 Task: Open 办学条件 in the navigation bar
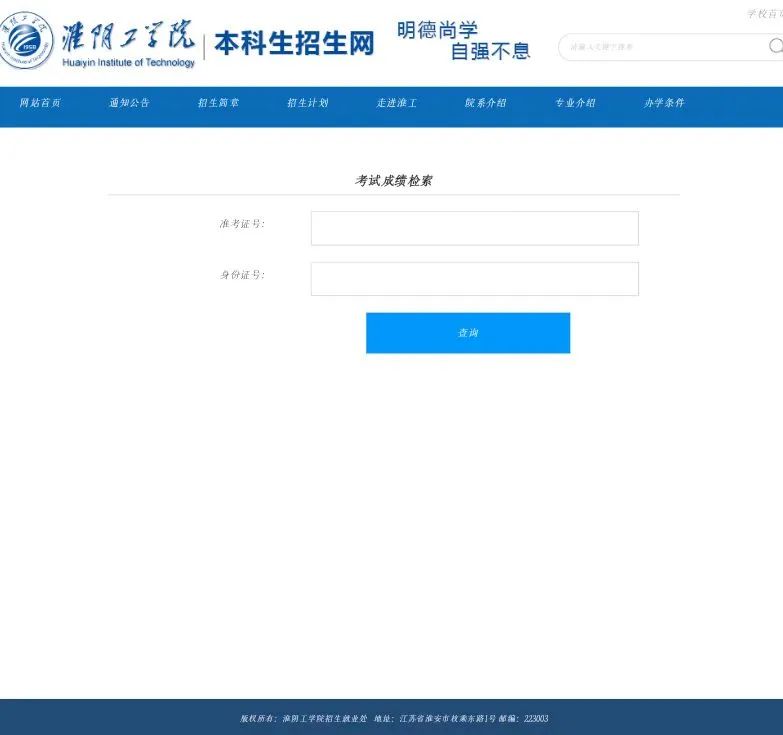click(664, 103)
